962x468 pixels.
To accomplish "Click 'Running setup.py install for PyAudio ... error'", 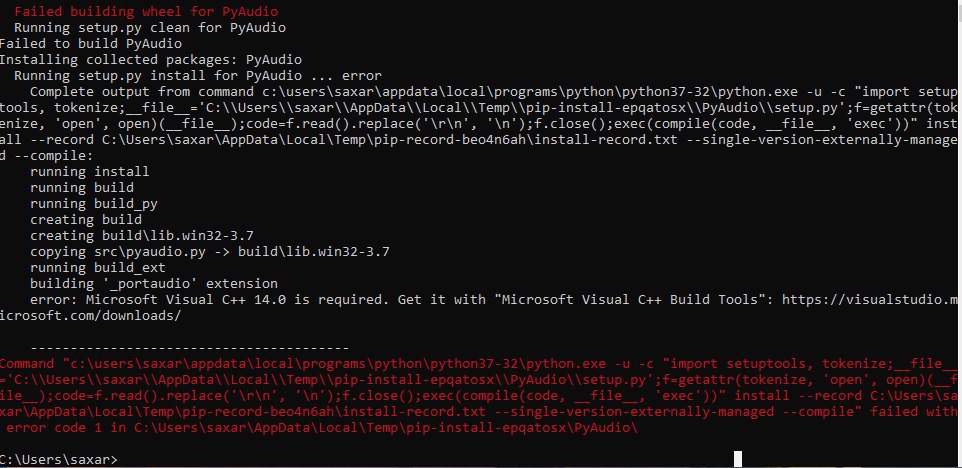I will point(198,75).
